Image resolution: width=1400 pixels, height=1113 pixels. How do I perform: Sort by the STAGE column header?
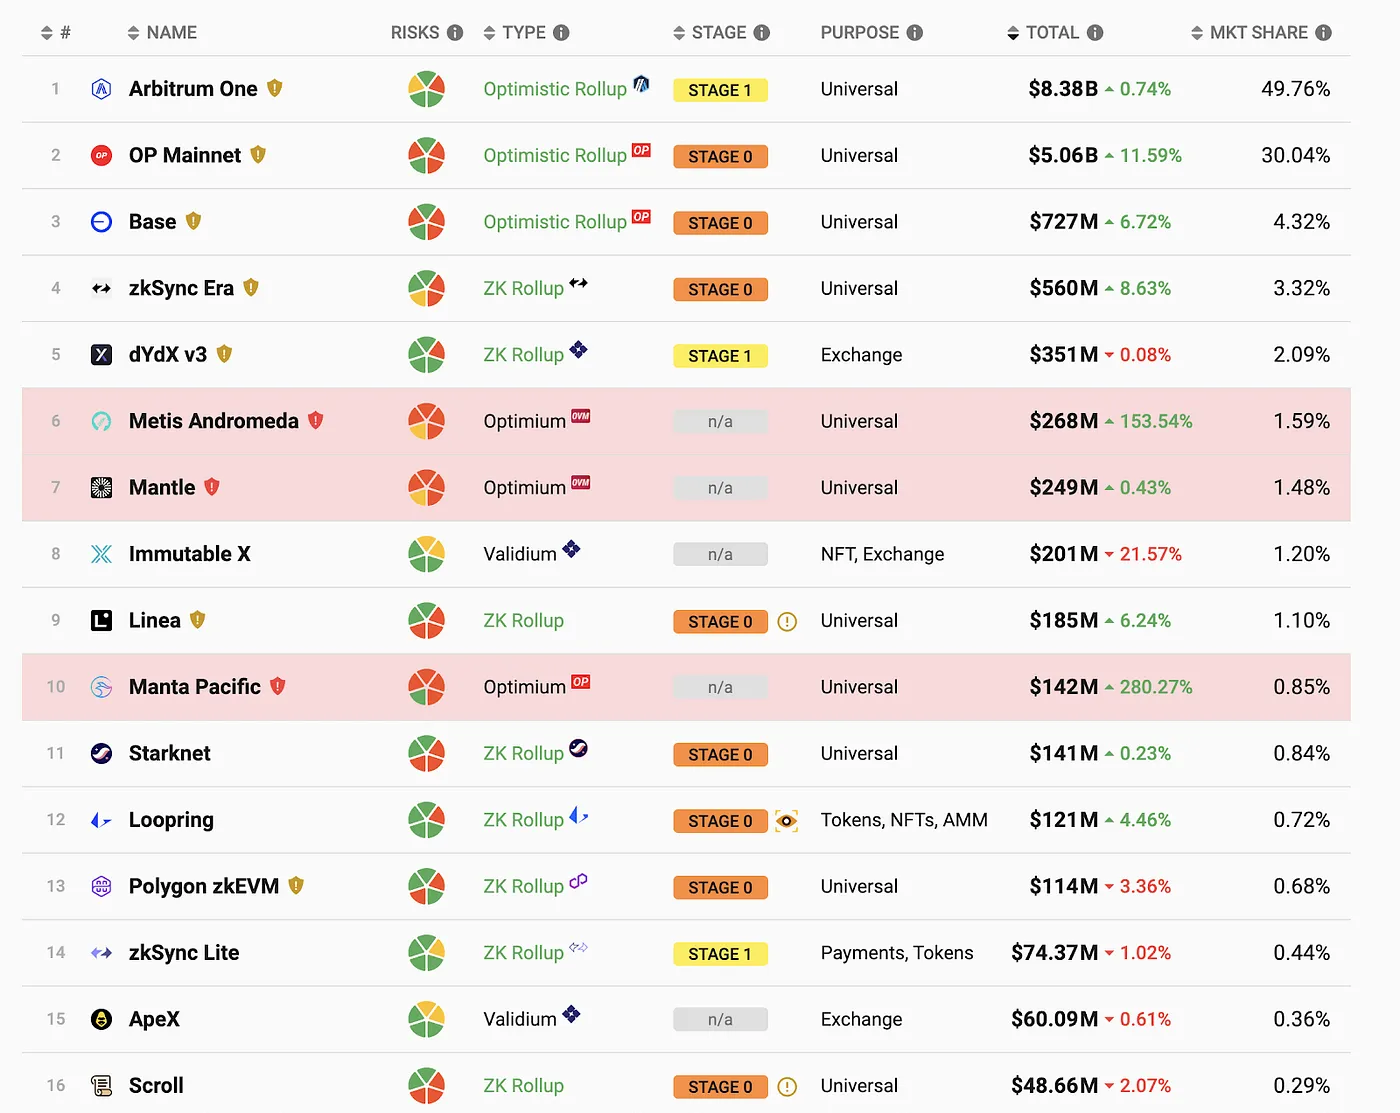tap(709, 33)
